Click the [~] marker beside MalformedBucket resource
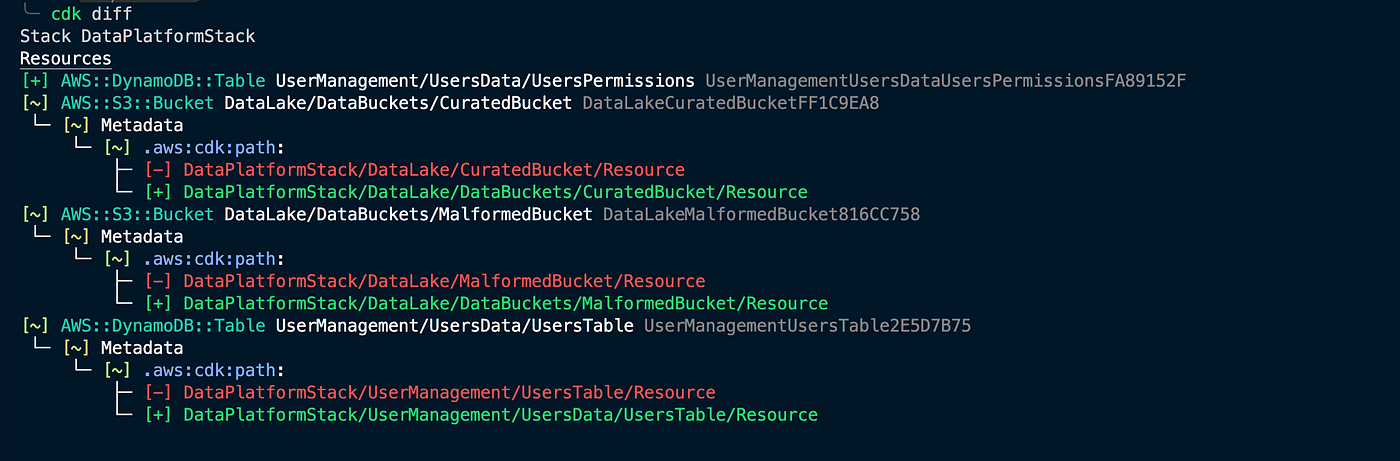 pos(35,214)
